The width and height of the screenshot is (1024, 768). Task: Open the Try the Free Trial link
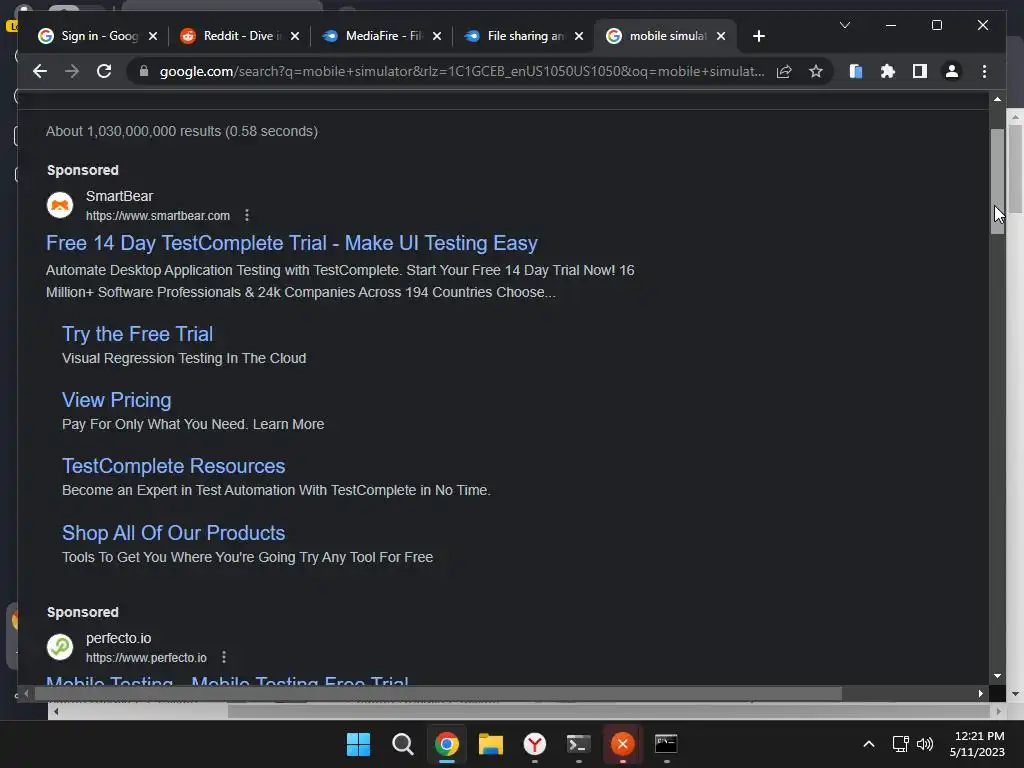[137, 334]
